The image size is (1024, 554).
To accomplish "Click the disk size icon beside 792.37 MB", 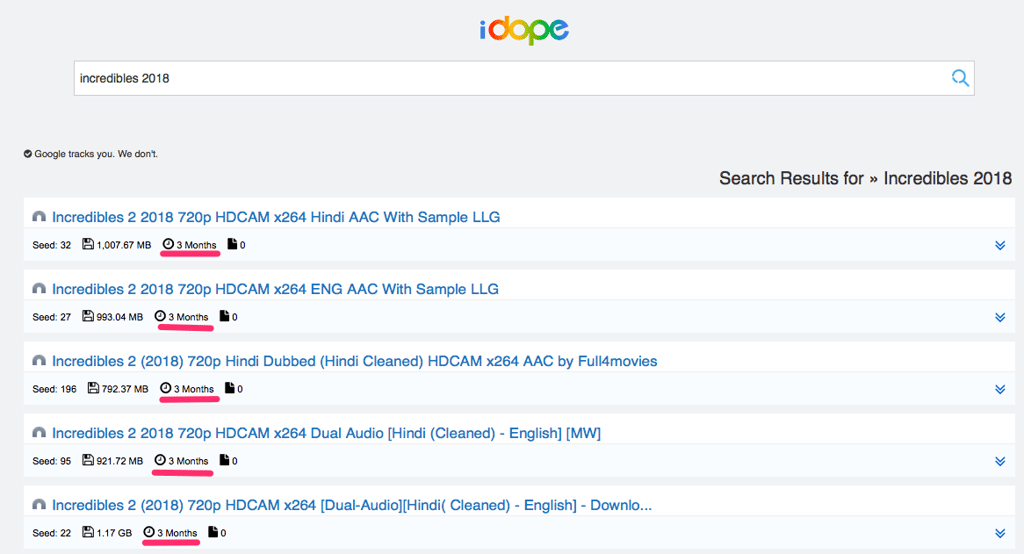I will (x=93, y=388).
